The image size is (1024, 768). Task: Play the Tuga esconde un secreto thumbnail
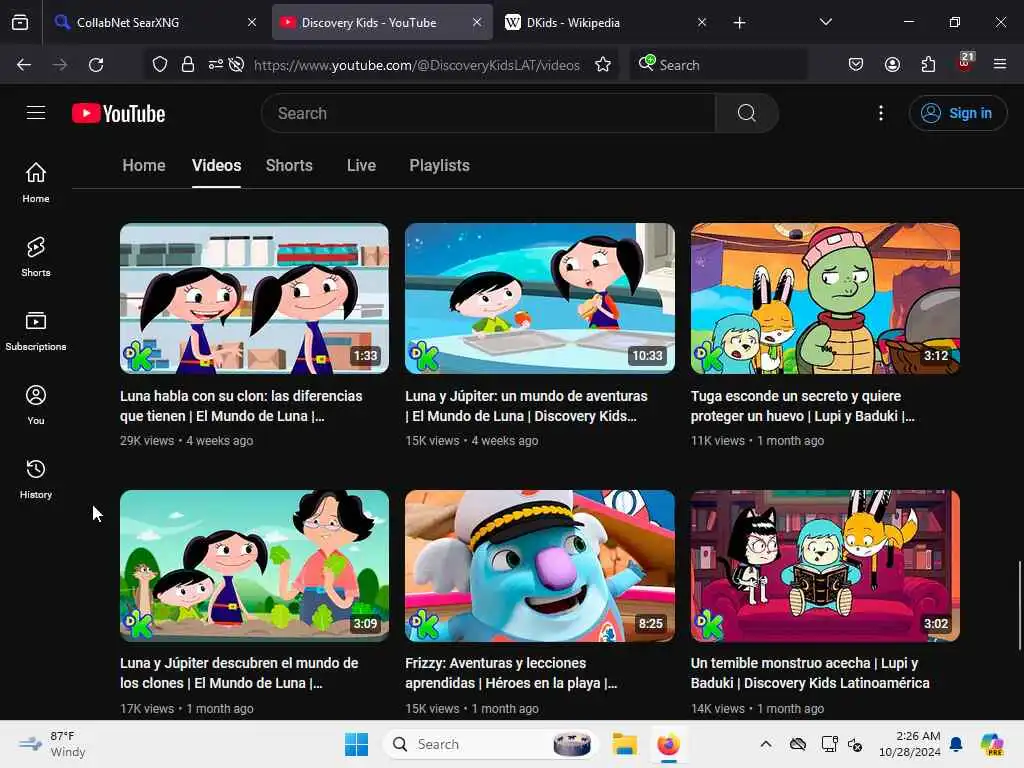click(x=825, y=298)
